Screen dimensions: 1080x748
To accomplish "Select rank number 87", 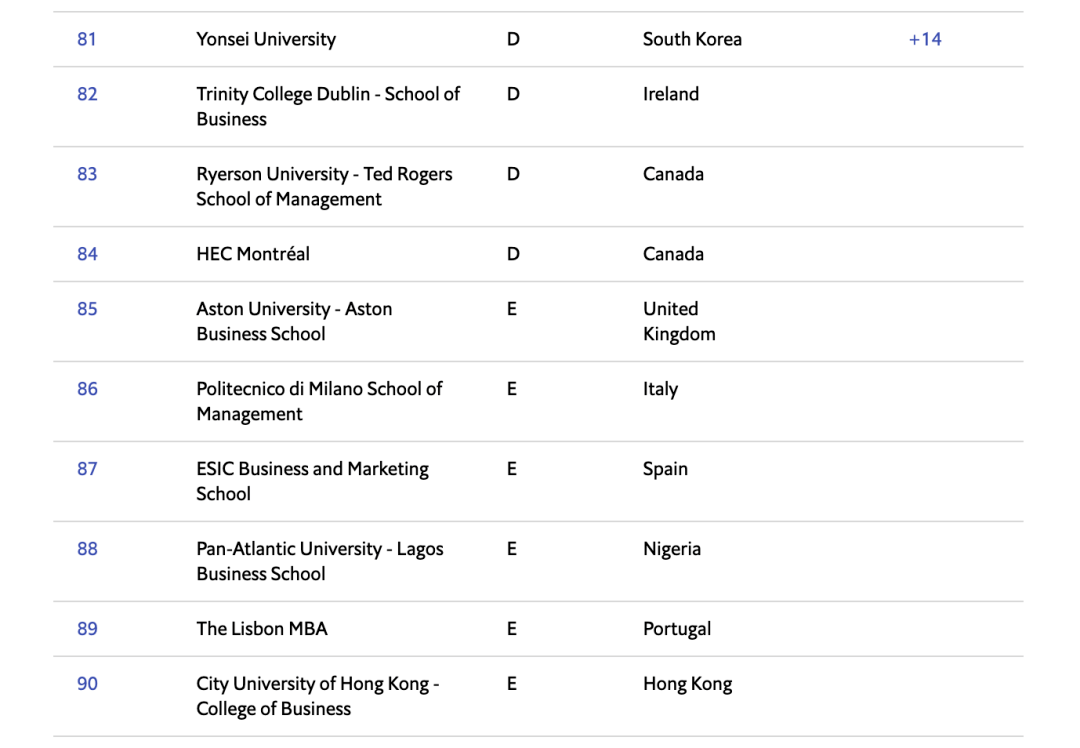I will pos(87,469).
